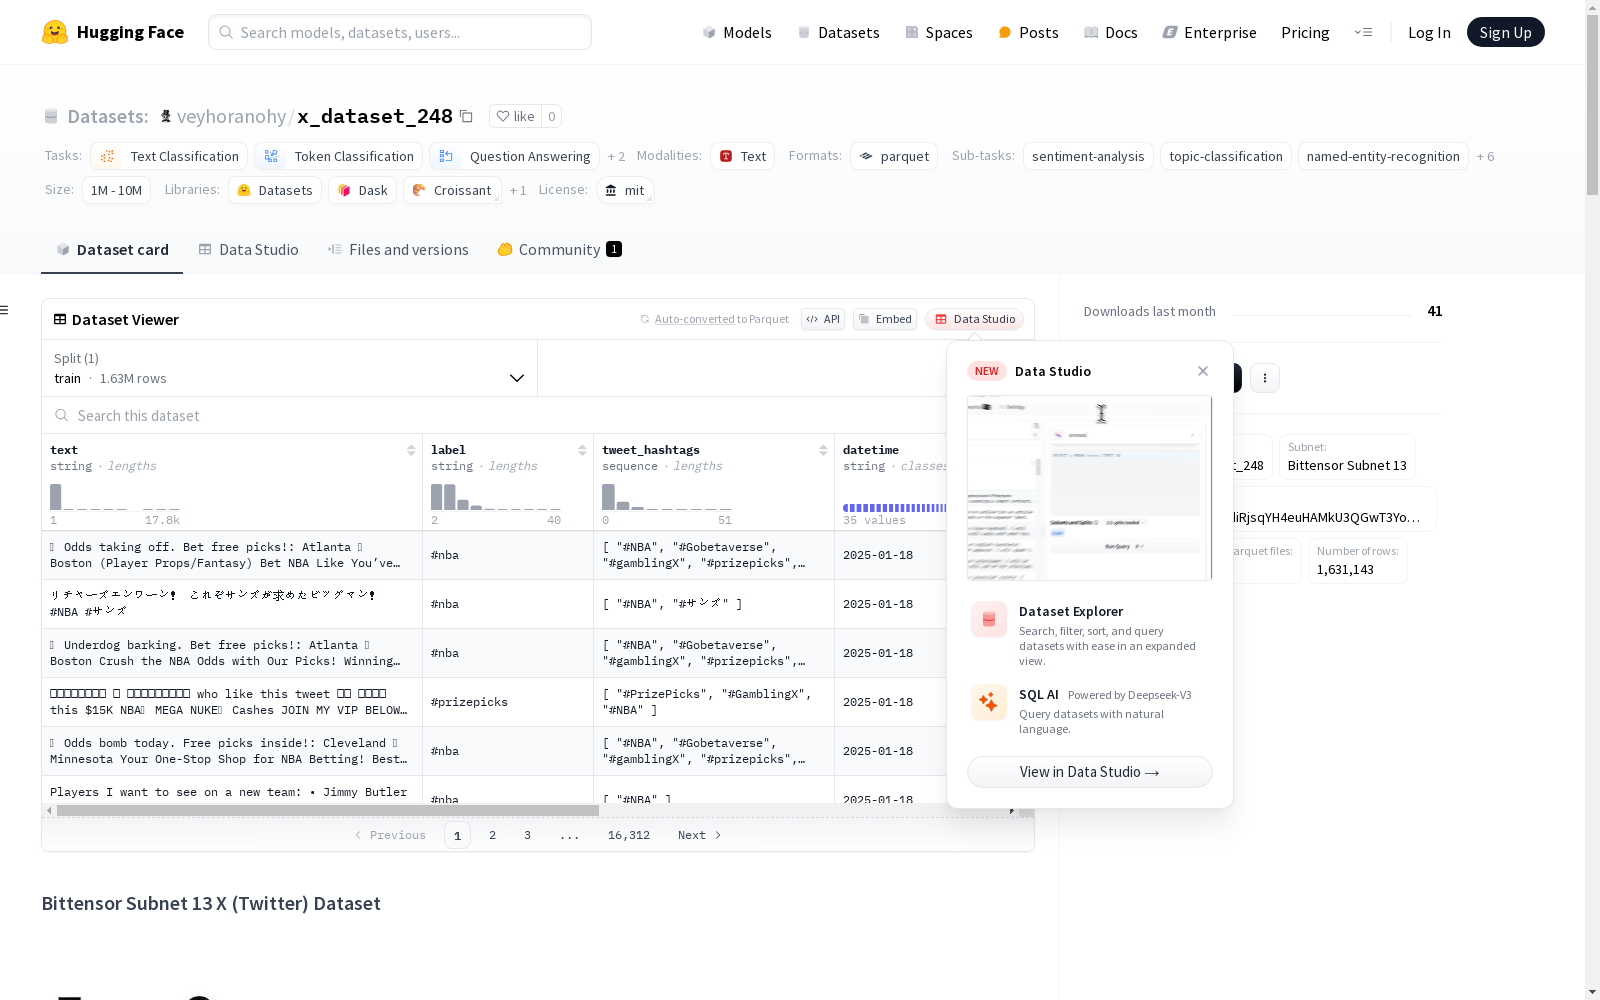Expand the +6 additional sub-tasks
This screenshot has width=1600, height=1000.
[1486, 156]
